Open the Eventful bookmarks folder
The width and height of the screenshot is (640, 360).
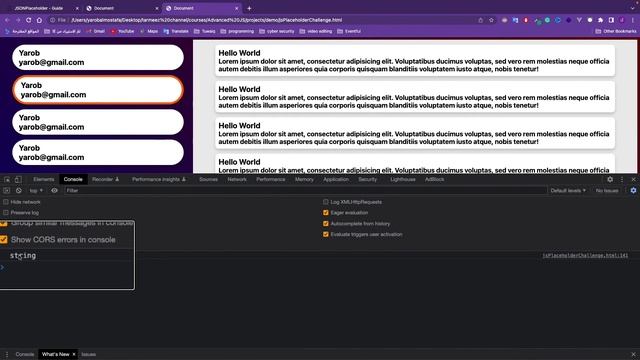point(349,31)
